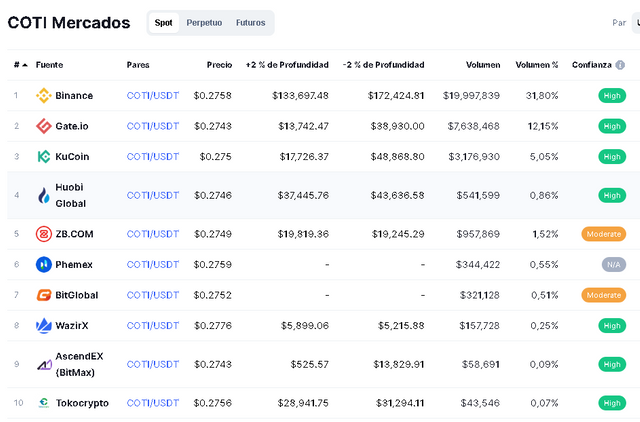This screenshot has height=422, width=640.
Task: Click the BitGlobal exchange logo
Action: 44,295
